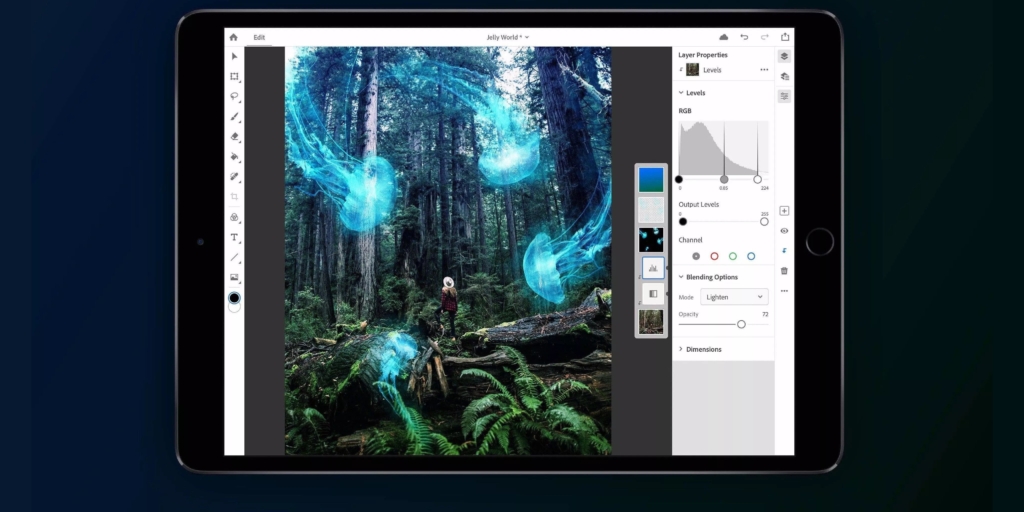Image resolution: width=1024 pixels, height=512 pixels.
Task: Select the Line shape tool
Action: pyautogui.click(x=234, y=257)
